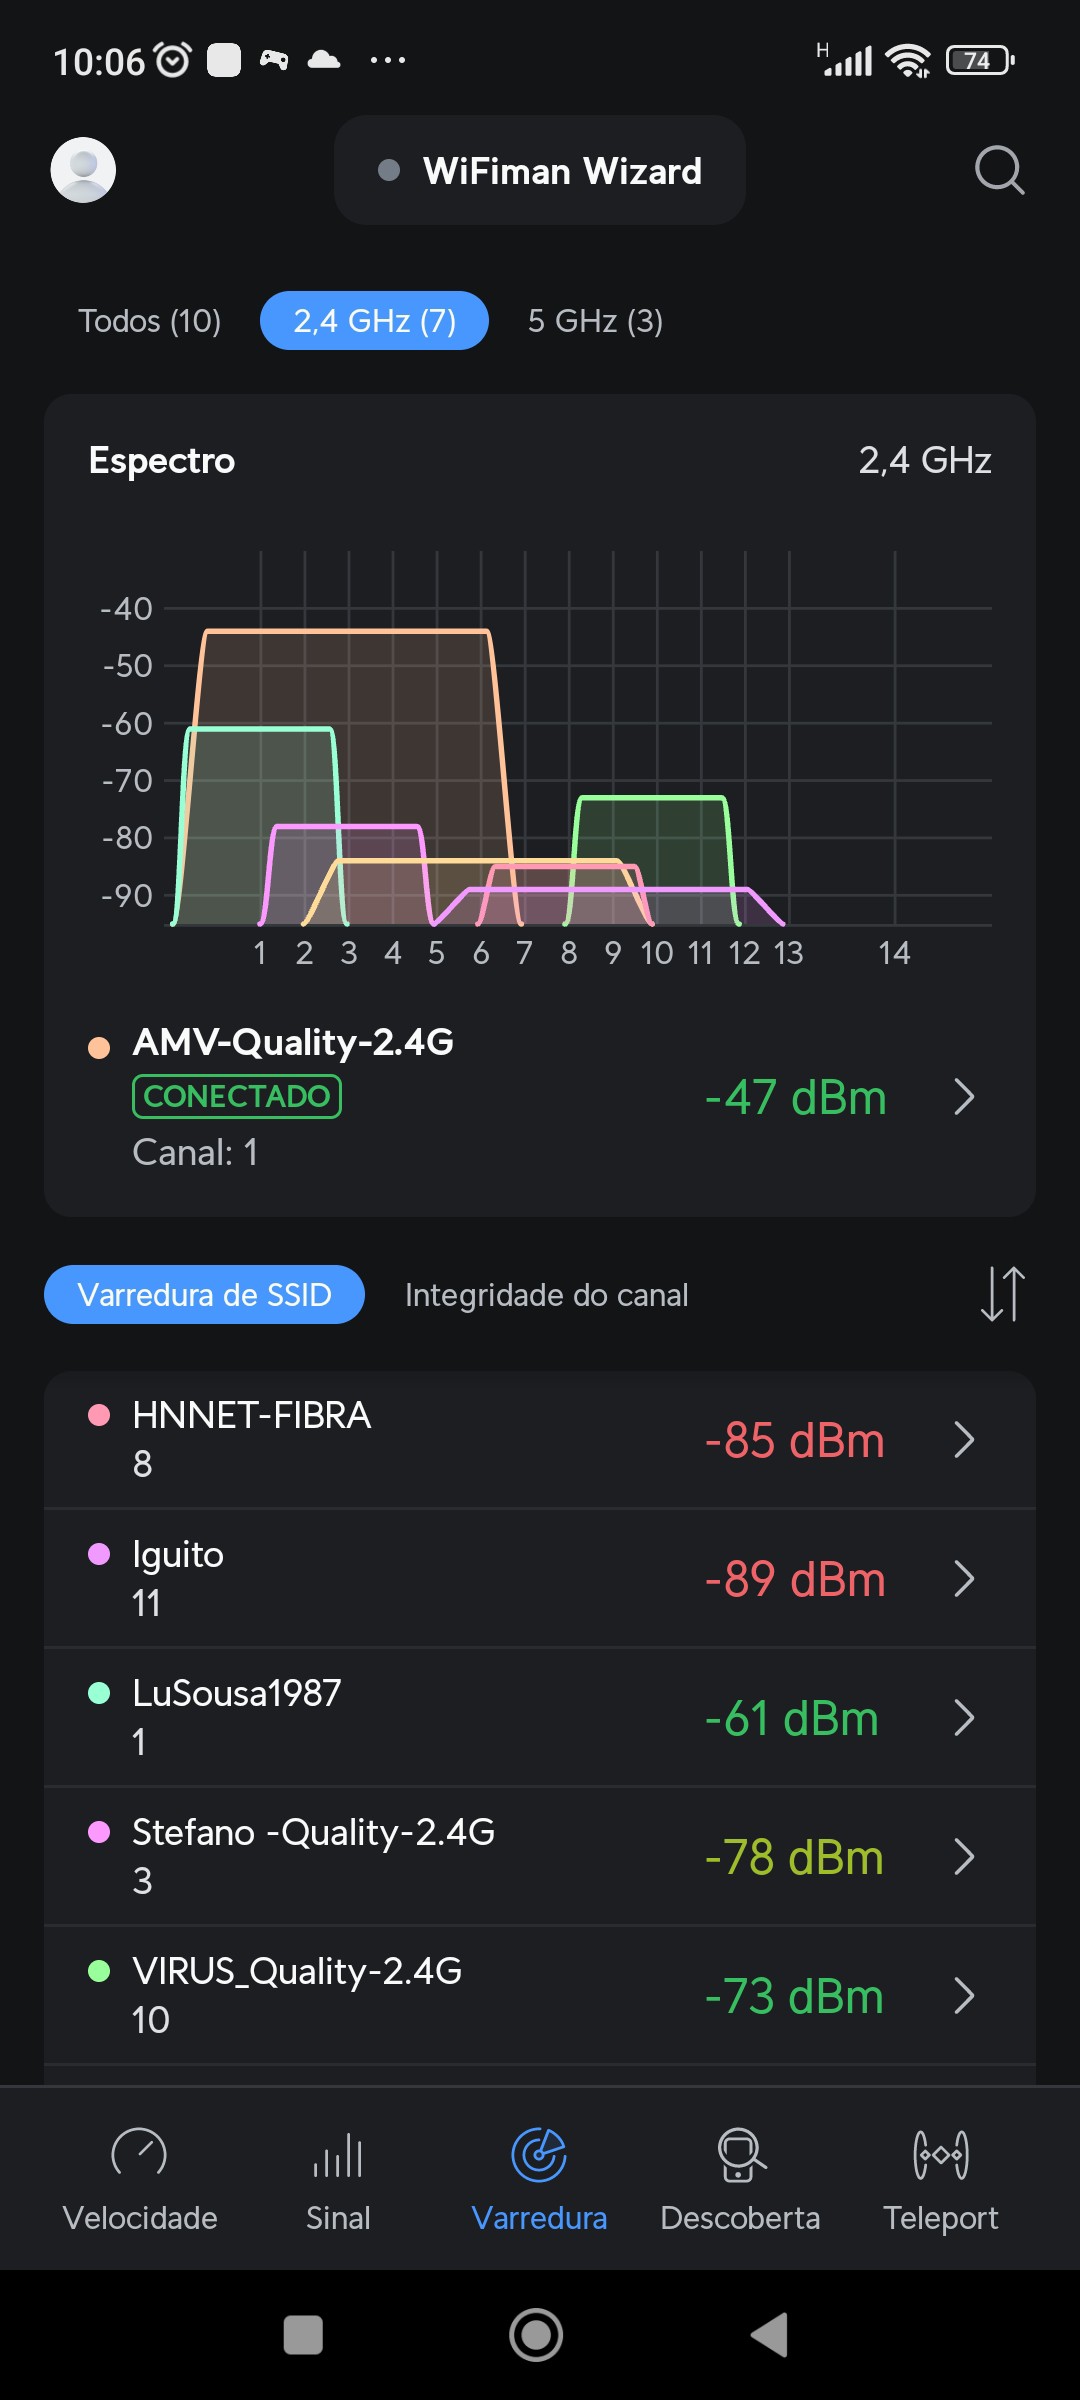Open the Descoberta discovery icon

[x=740, y=2154]
